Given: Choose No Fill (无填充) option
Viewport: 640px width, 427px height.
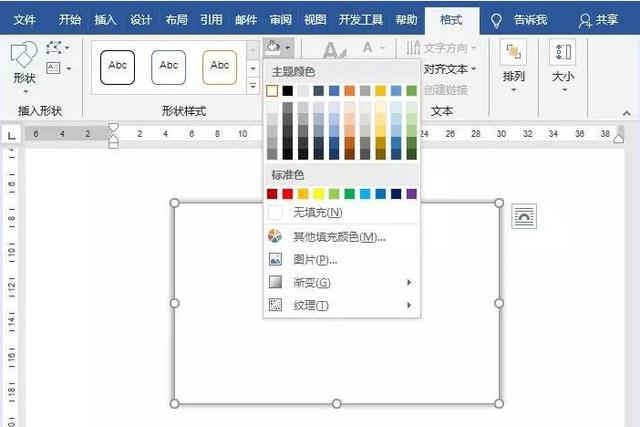Looking at the screenshot, I should click(342, 213).
